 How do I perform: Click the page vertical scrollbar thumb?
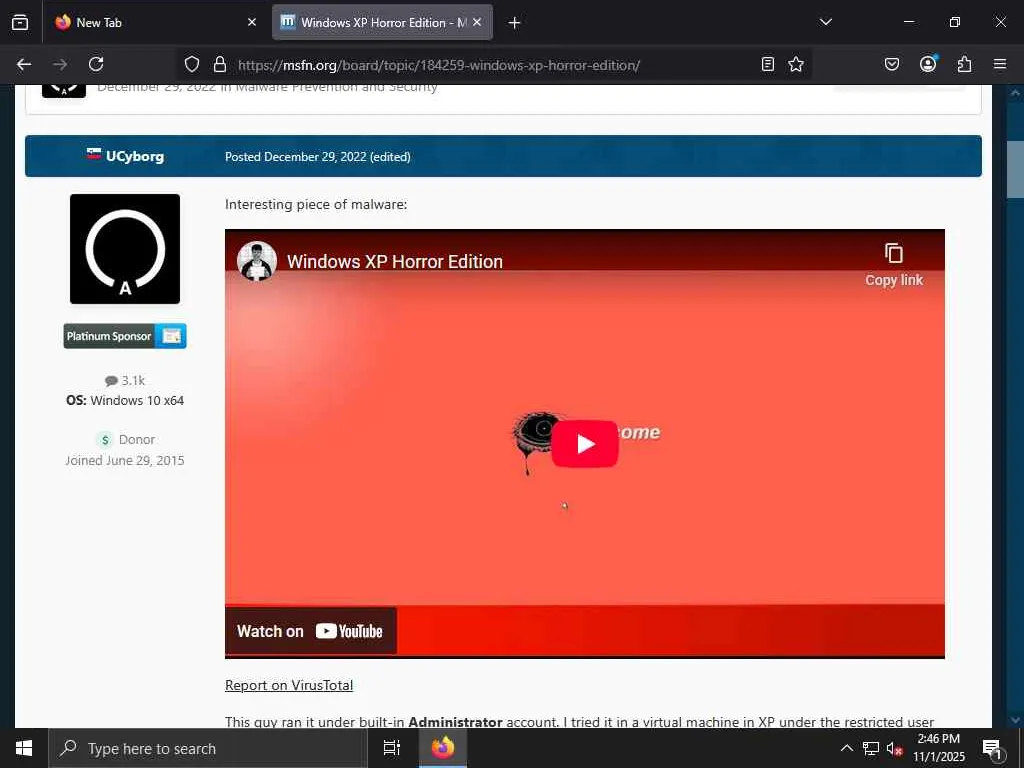[1015, 169]
